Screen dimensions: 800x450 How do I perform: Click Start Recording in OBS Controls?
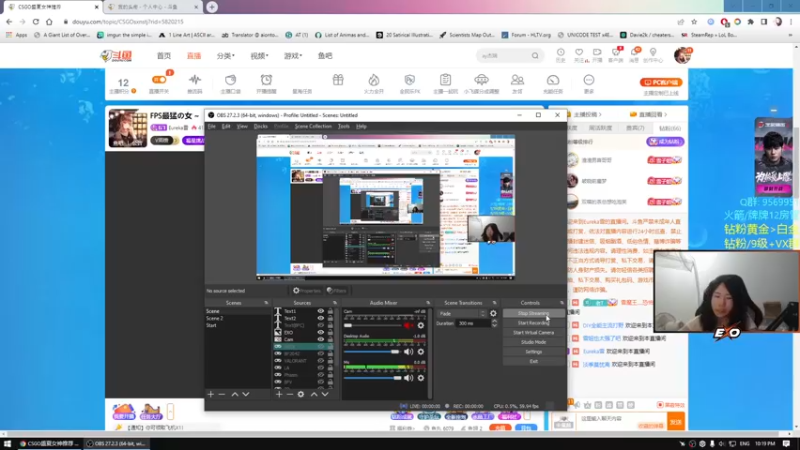click(534, 323)
